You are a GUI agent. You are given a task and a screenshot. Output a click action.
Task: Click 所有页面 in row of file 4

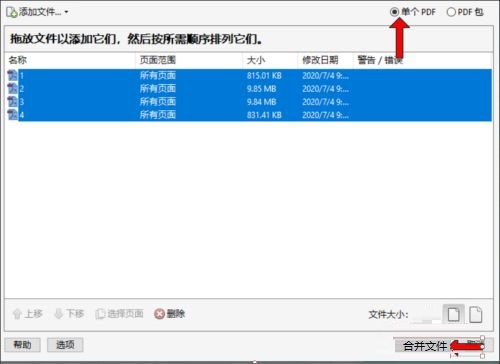coord(157,115)
